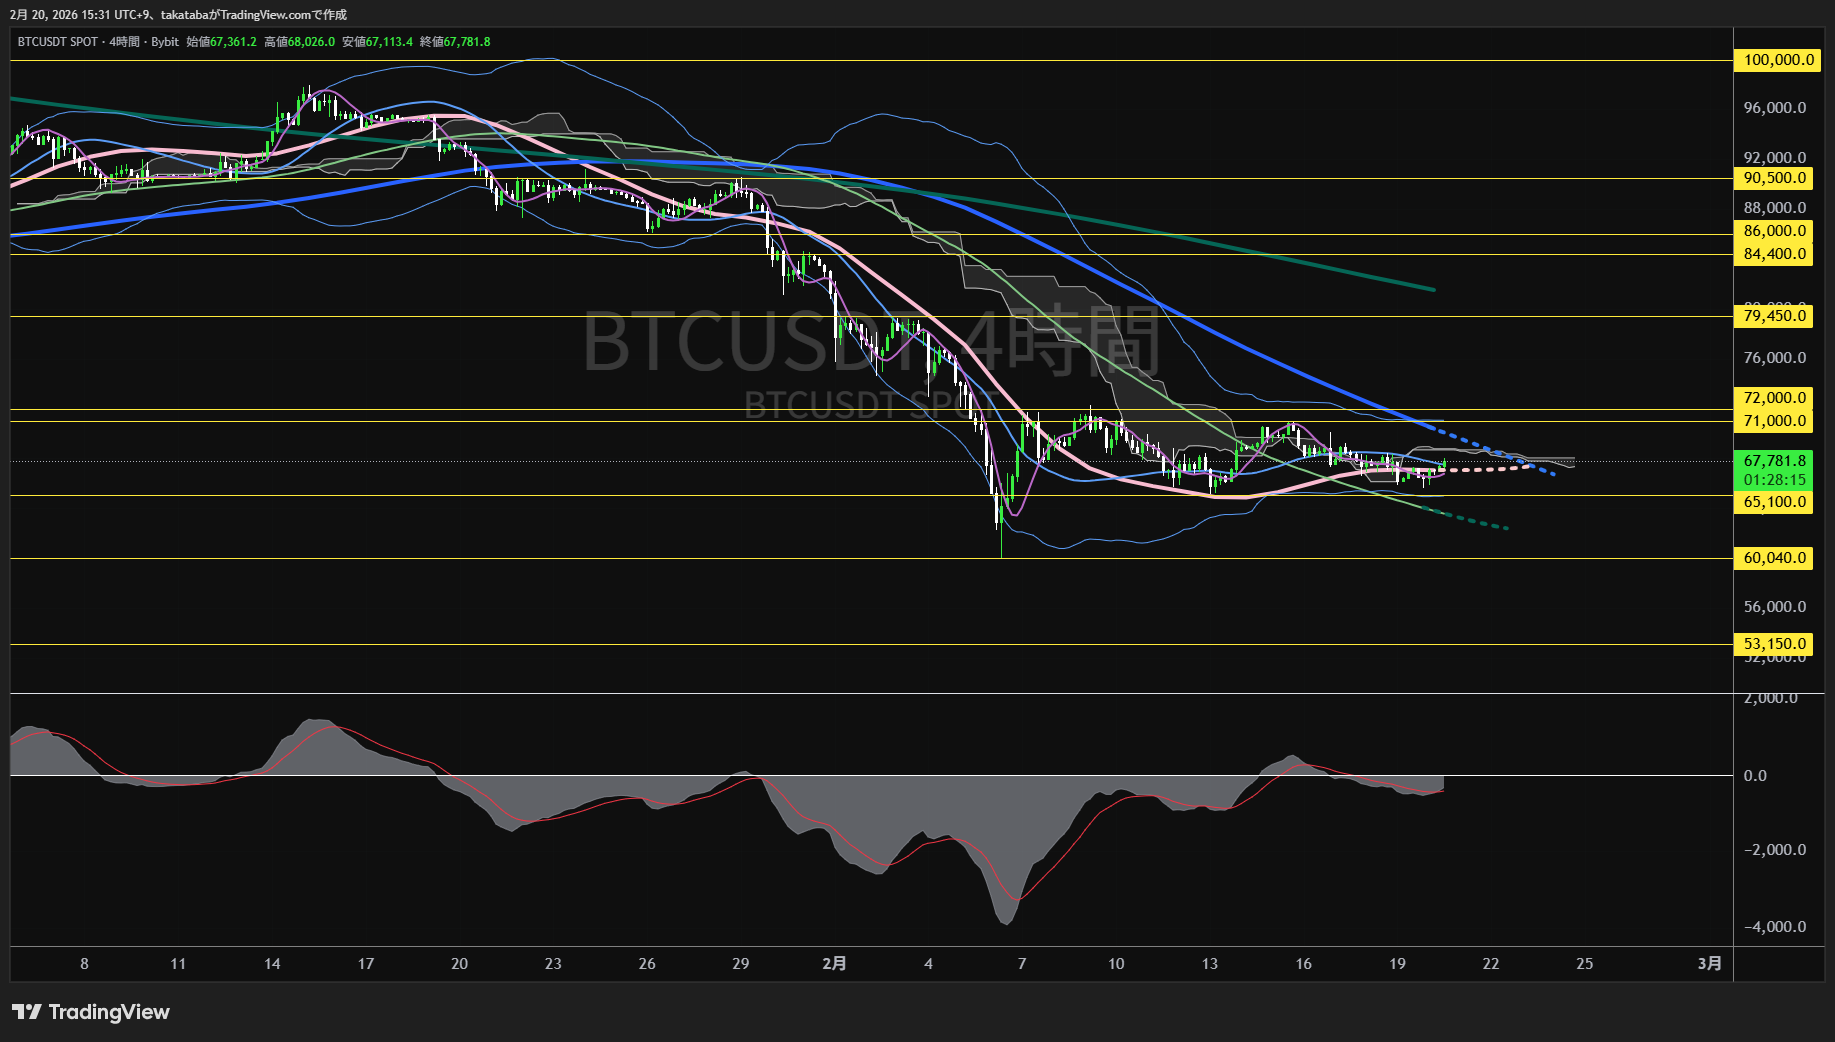The width and height of the screenshot is (1835, 1042).
Task: Click the TradingView logo at the bottom
Action: point(91,1012)
